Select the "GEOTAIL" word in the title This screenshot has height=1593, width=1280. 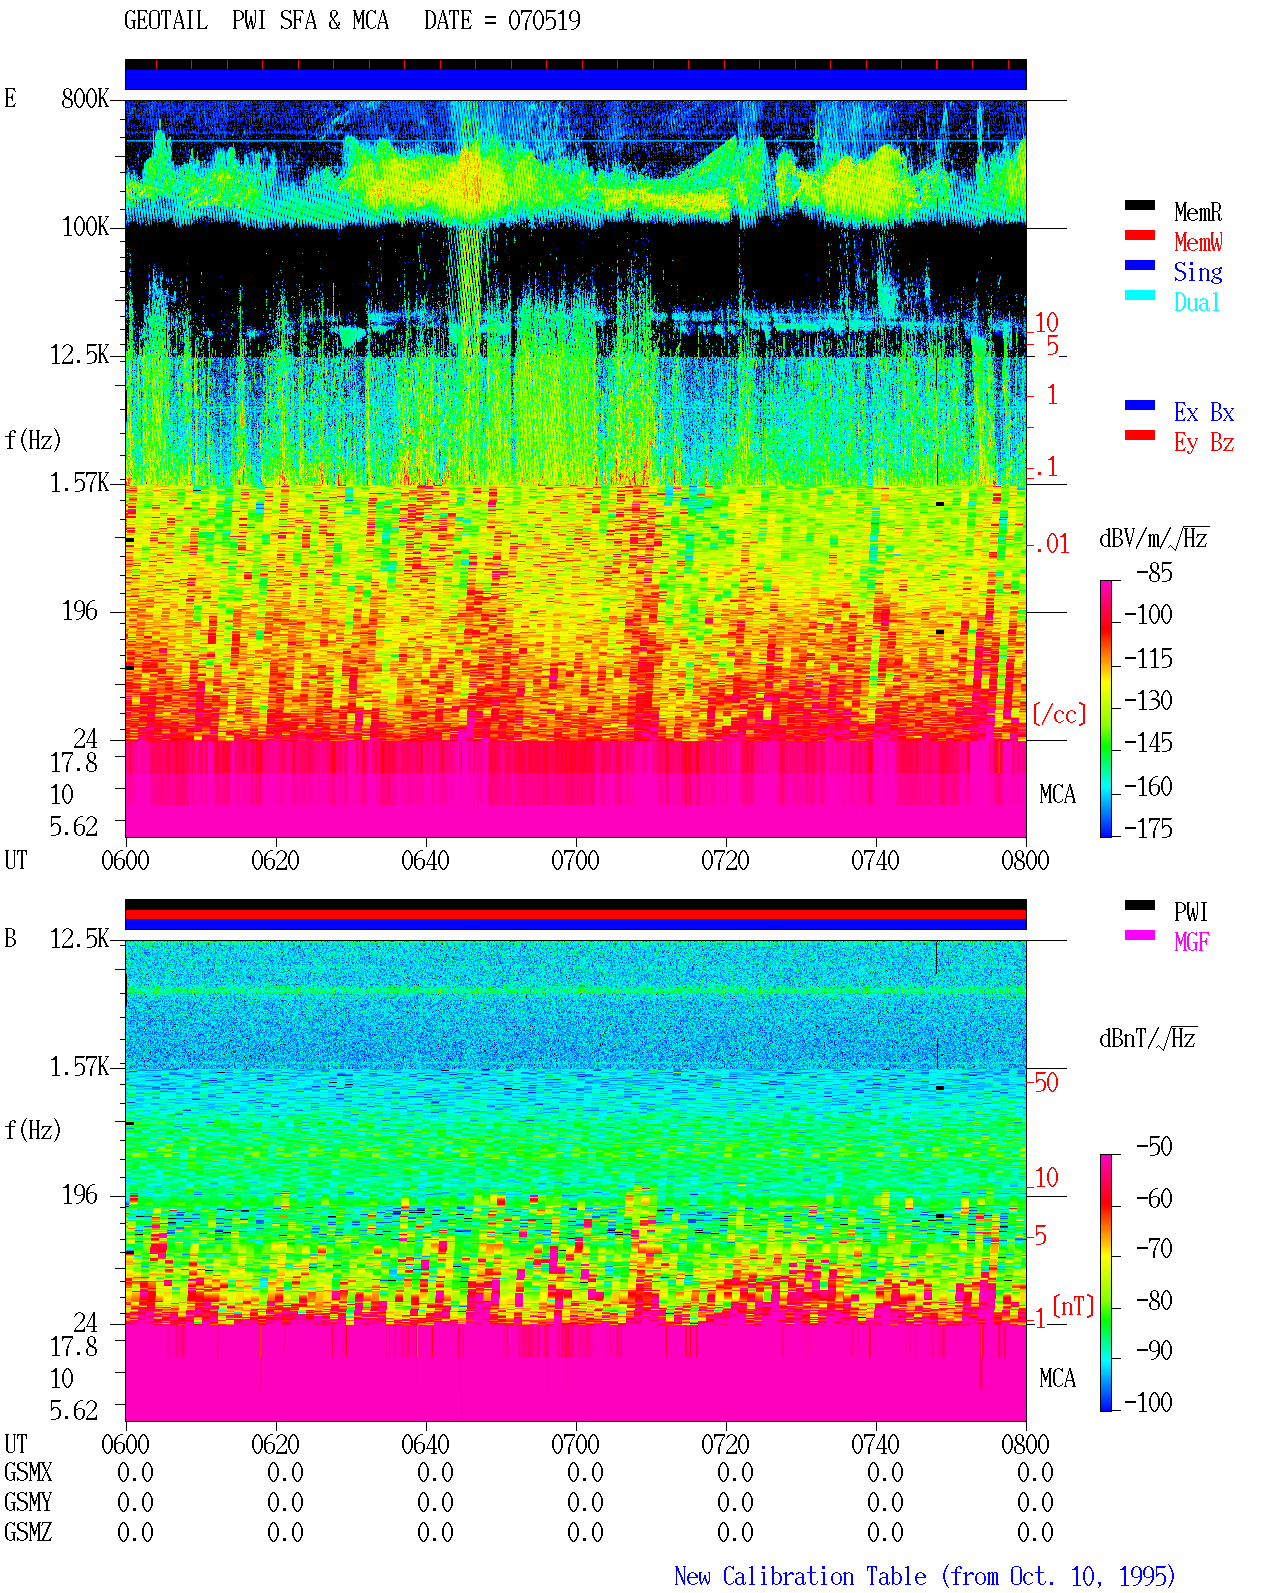point(166,21)
